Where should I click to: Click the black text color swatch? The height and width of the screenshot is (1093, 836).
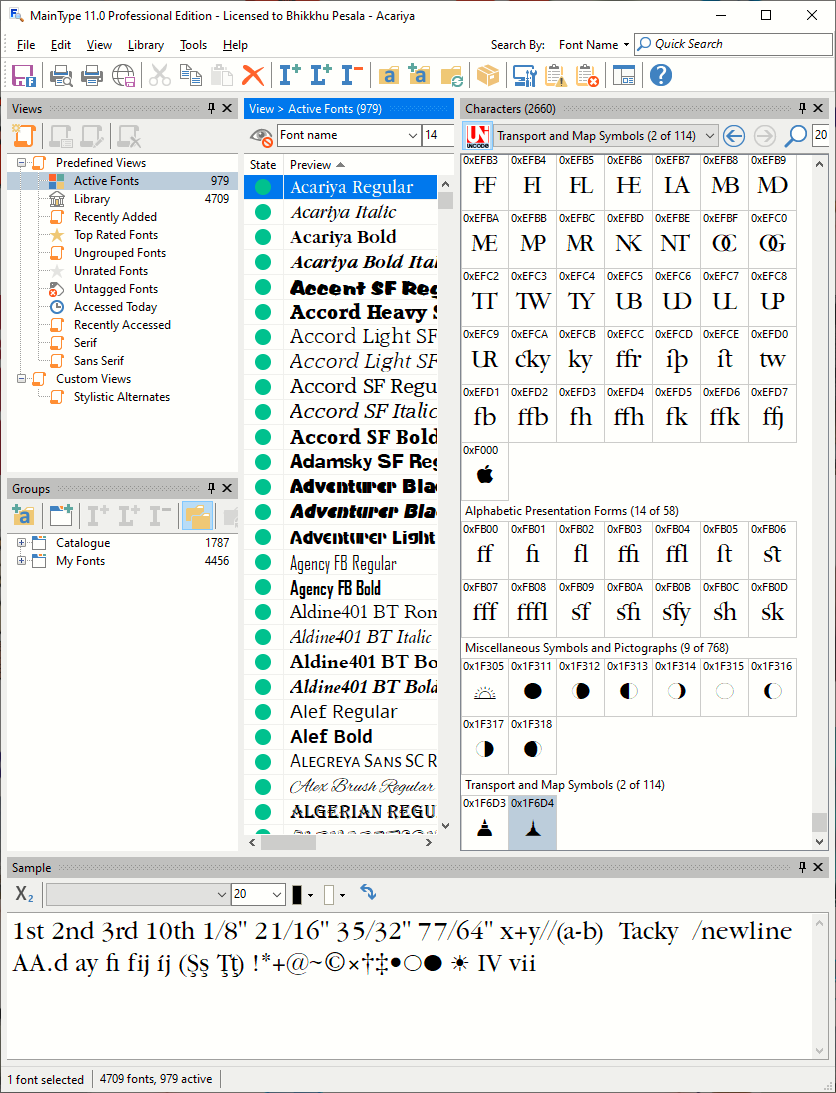point(297,894)
